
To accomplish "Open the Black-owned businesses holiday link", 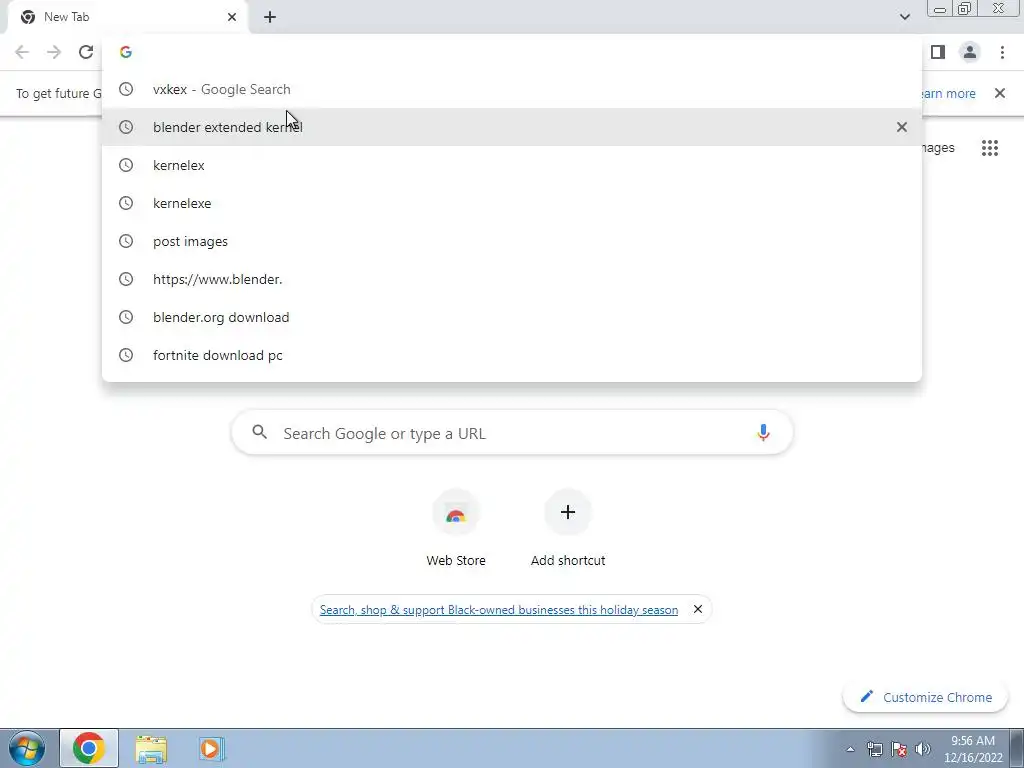I will coord(499,610).
